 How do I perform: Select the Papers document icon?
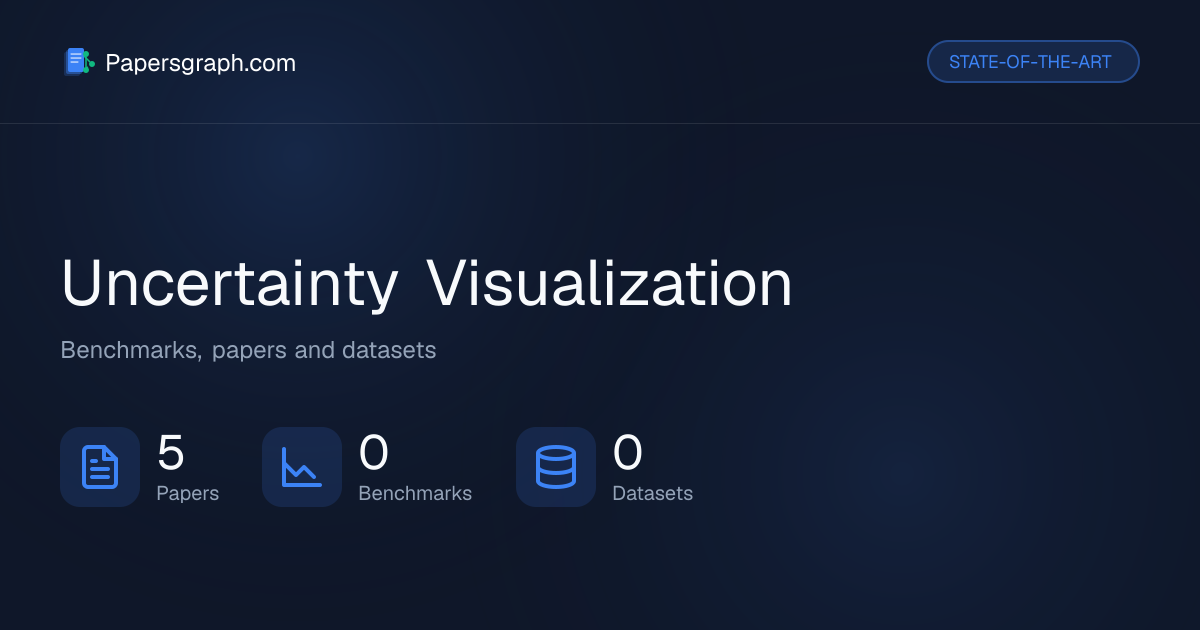100,467
